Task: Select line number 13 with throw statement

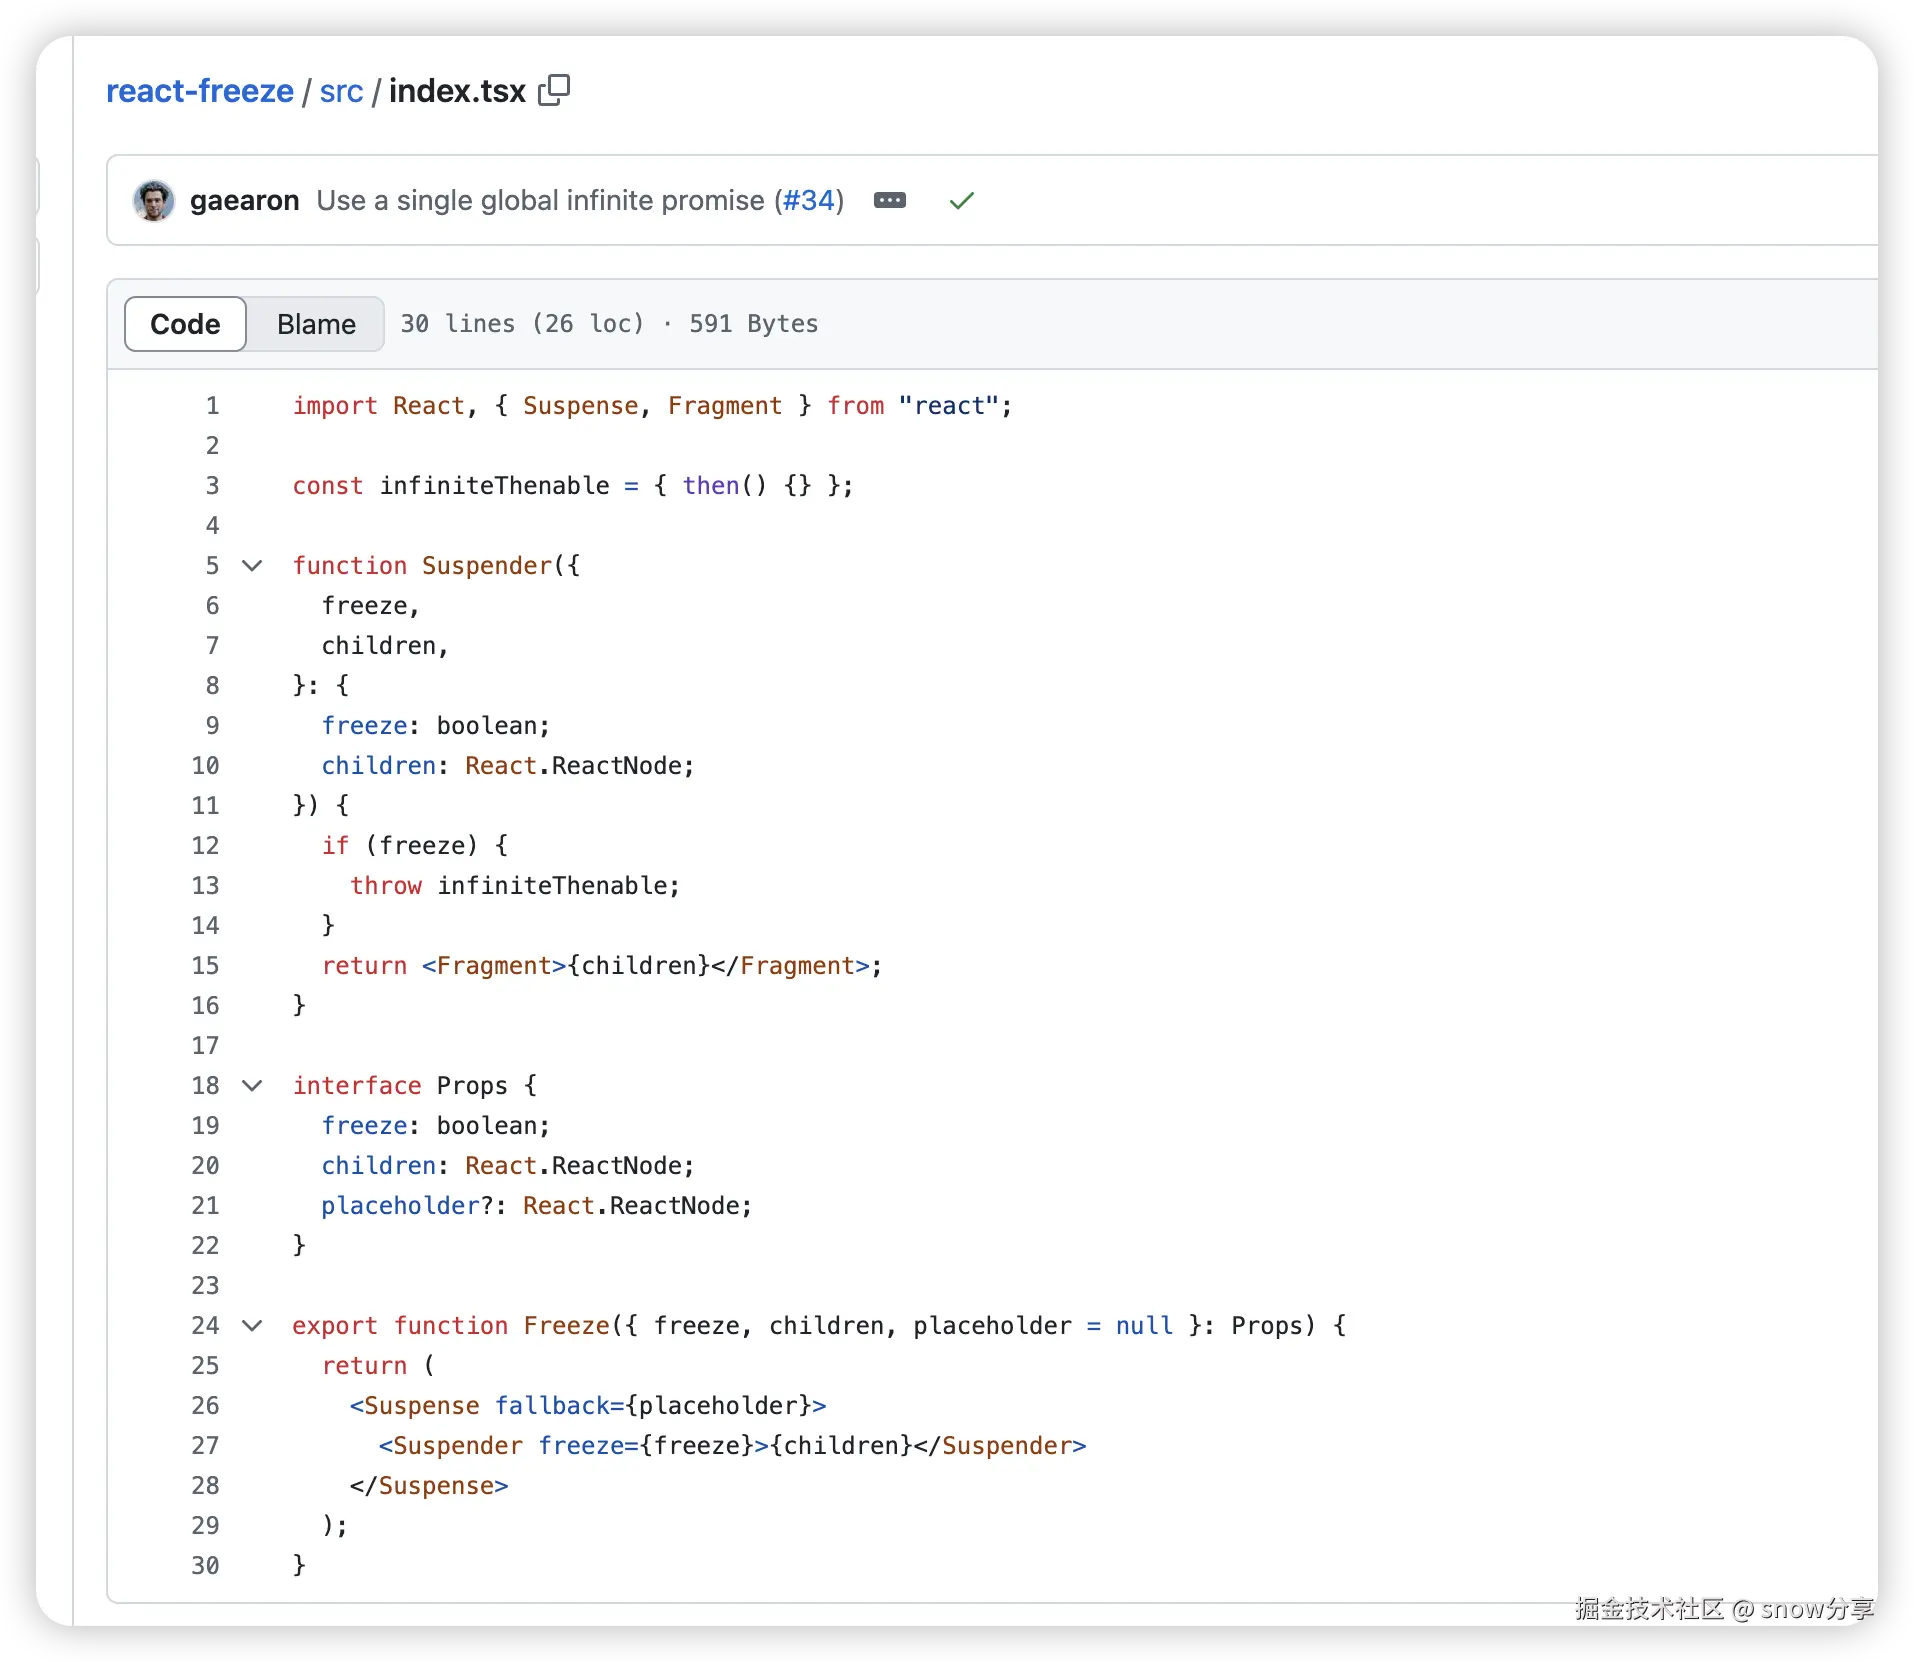Action: tap(205, 886)
